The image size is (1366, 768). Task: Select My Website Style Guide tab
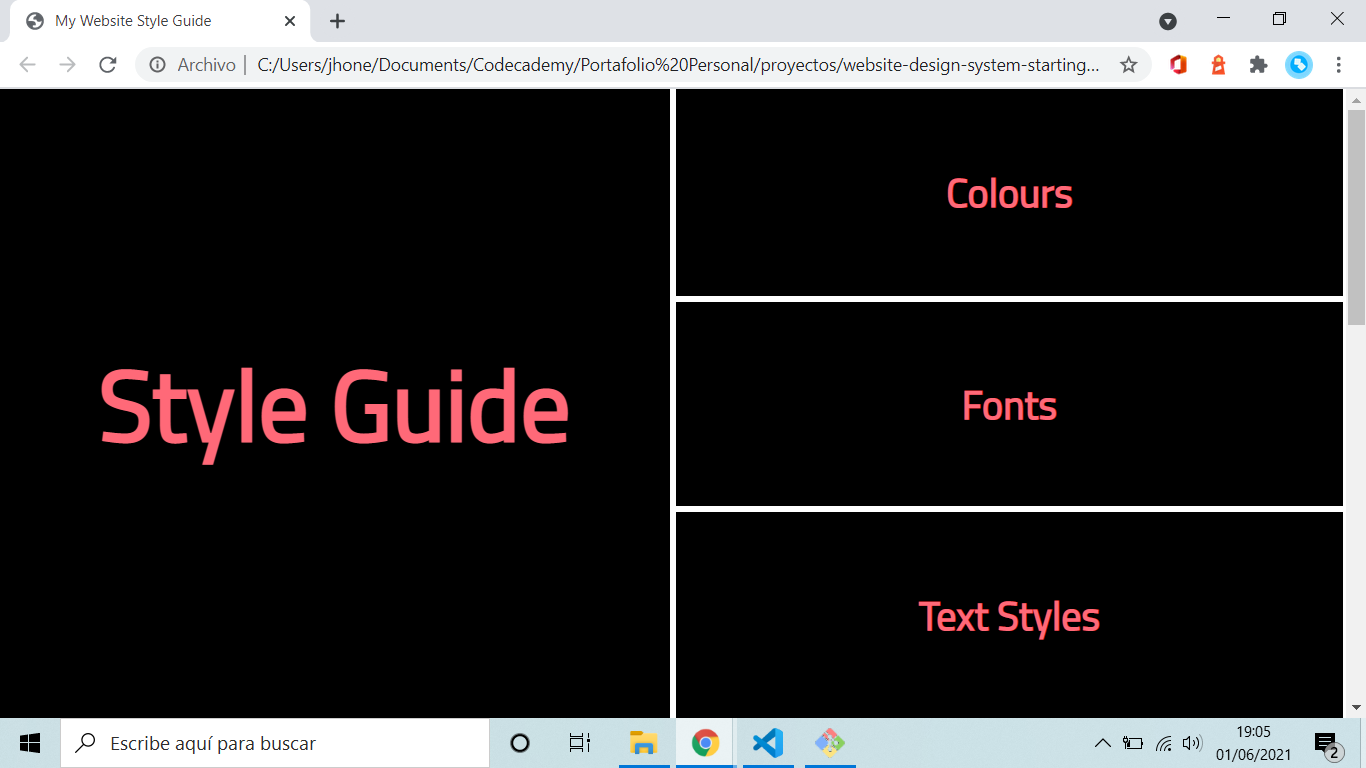pyautogui.click(x=160, y=21)
